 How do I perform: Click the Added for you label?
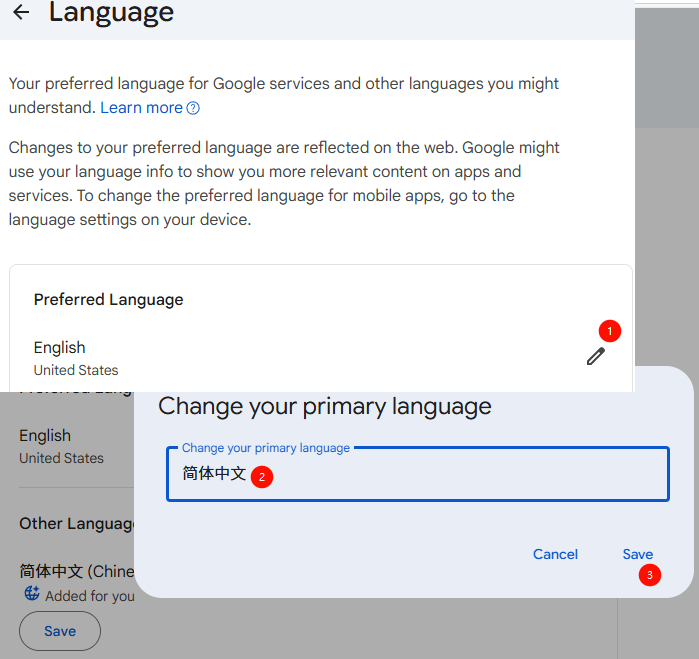click(x=90, y=596)
